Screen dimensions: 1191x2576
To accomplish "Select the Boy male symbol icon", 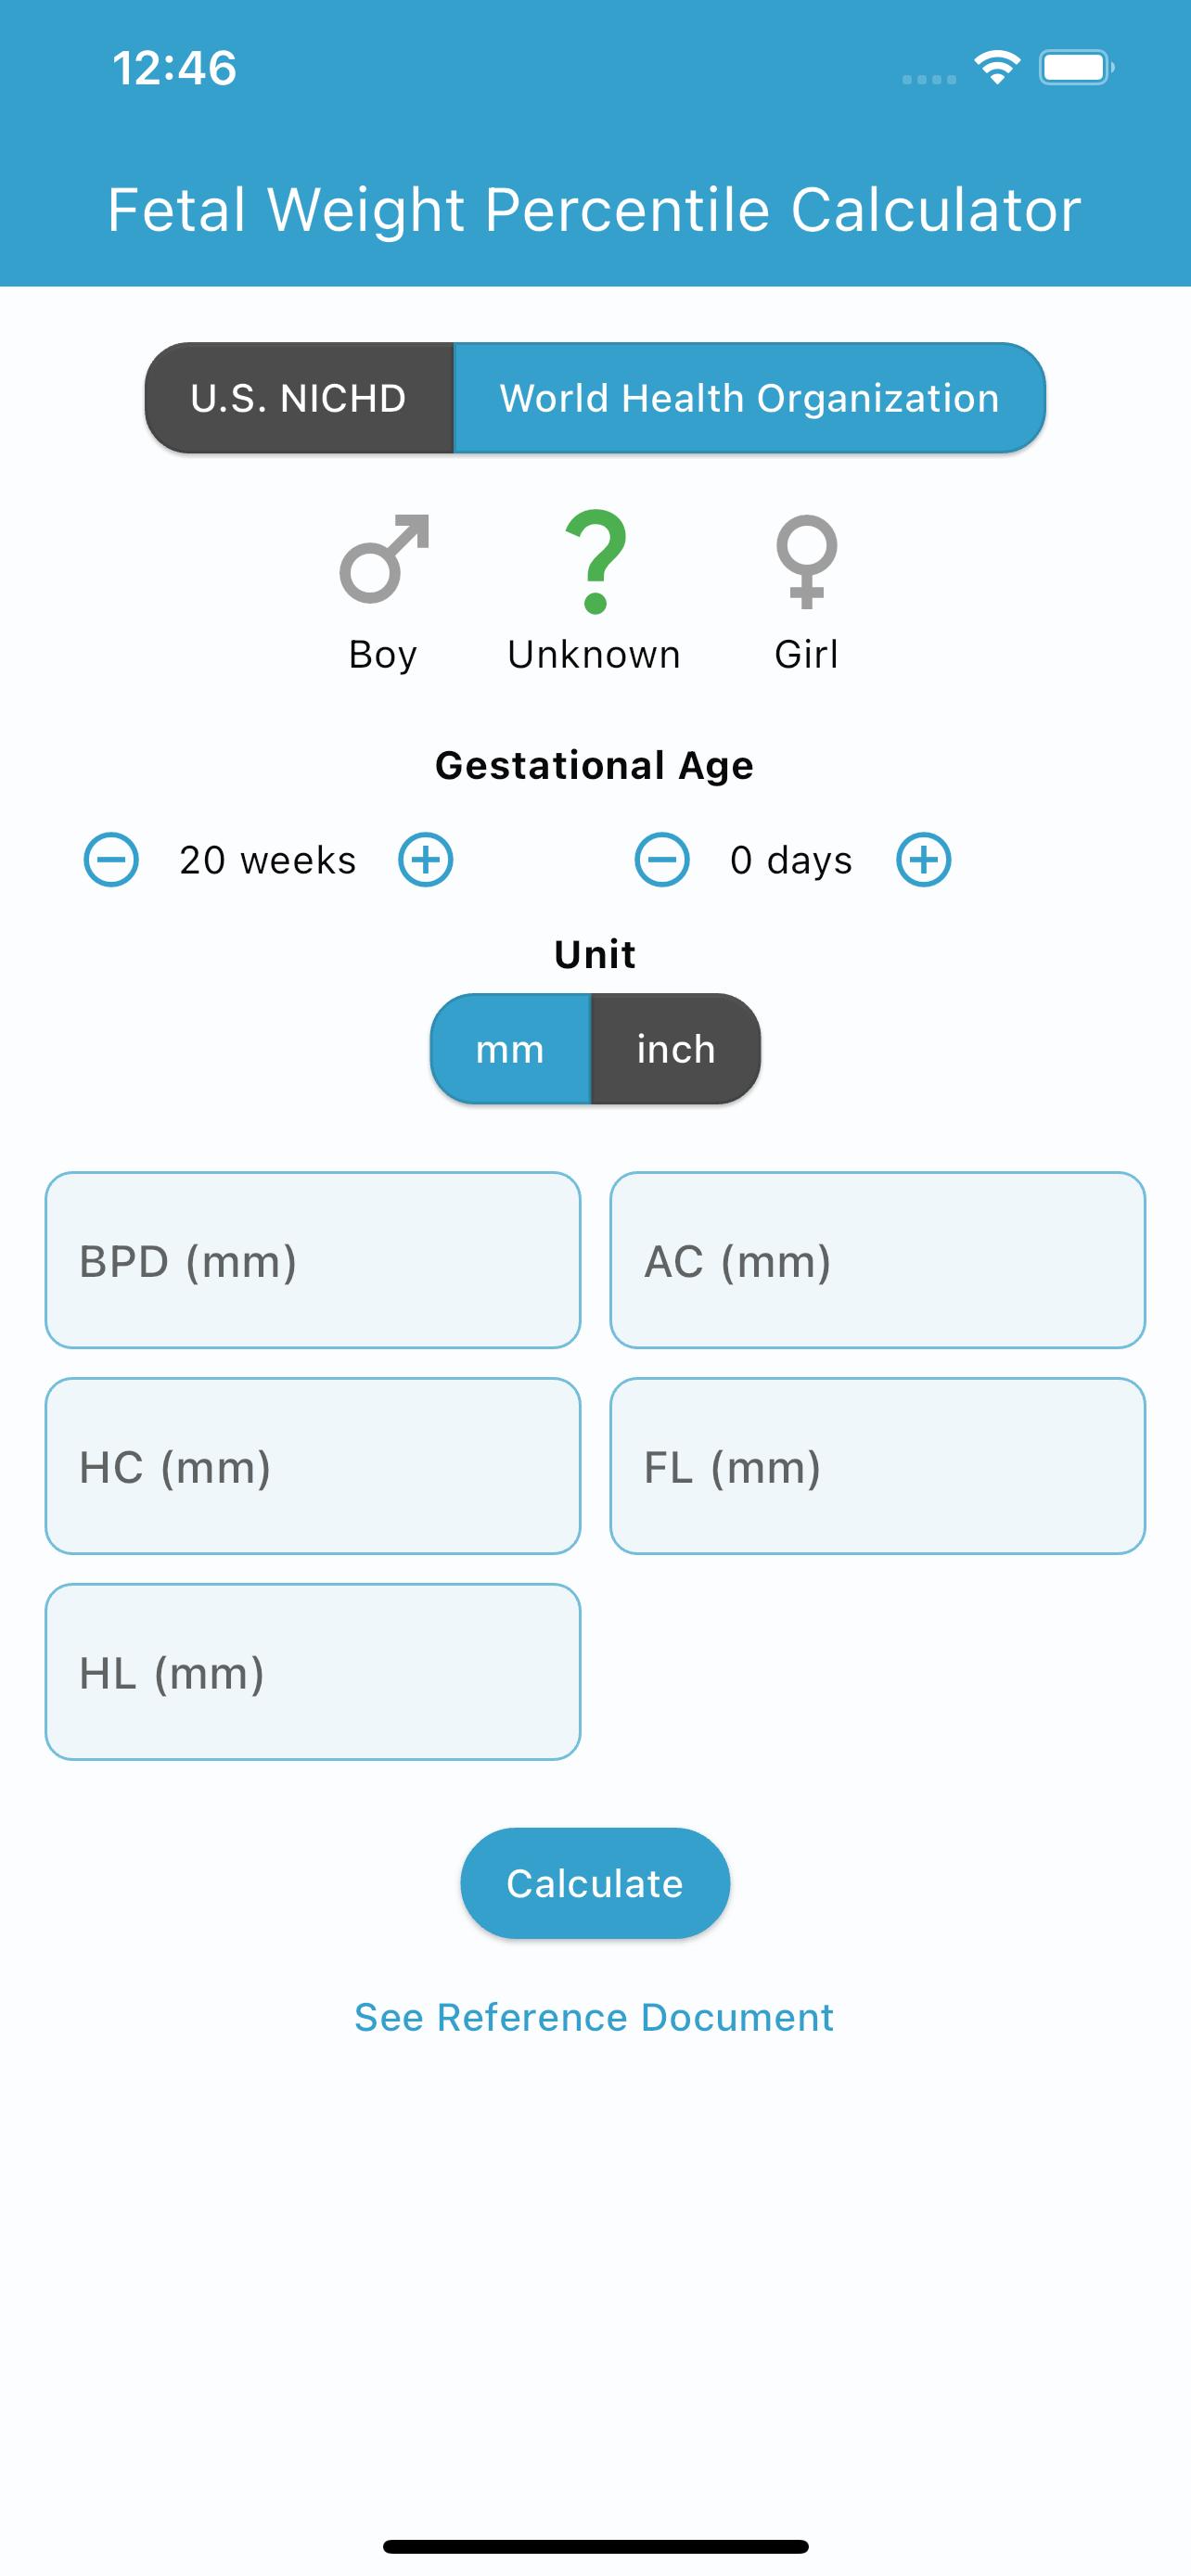I will [x=384, y=559].
